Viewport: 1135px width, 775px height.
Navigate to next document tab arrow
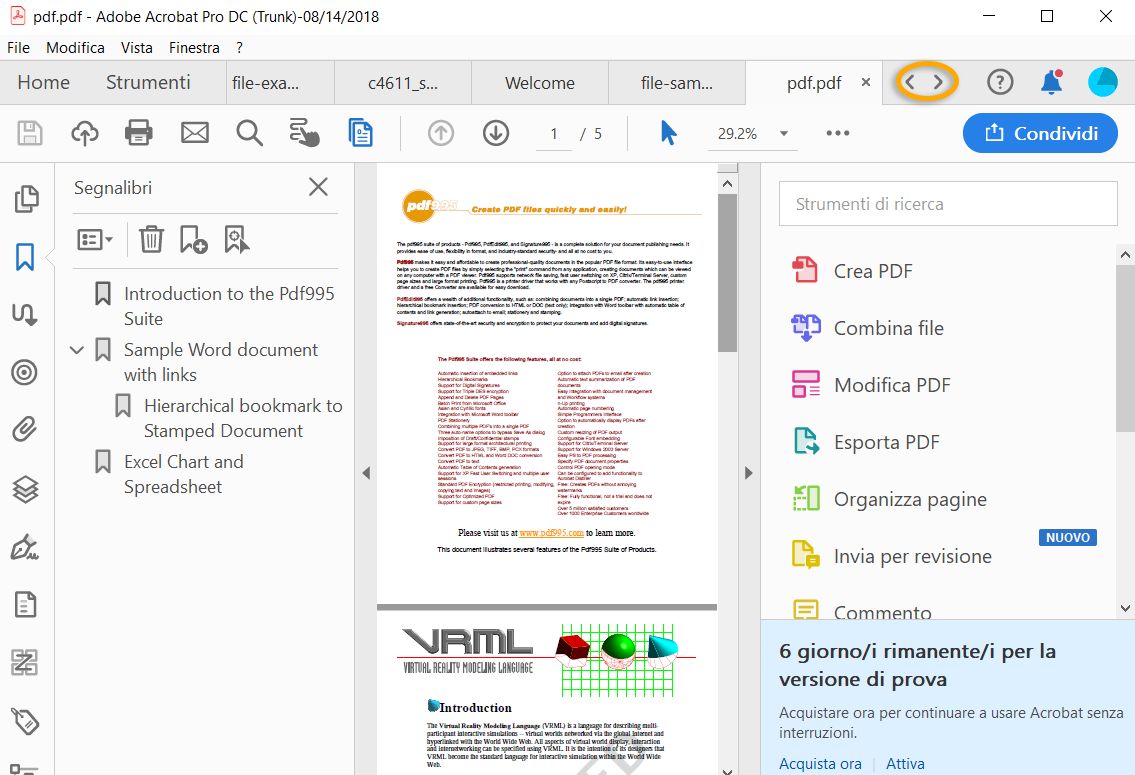coord(938,83)
